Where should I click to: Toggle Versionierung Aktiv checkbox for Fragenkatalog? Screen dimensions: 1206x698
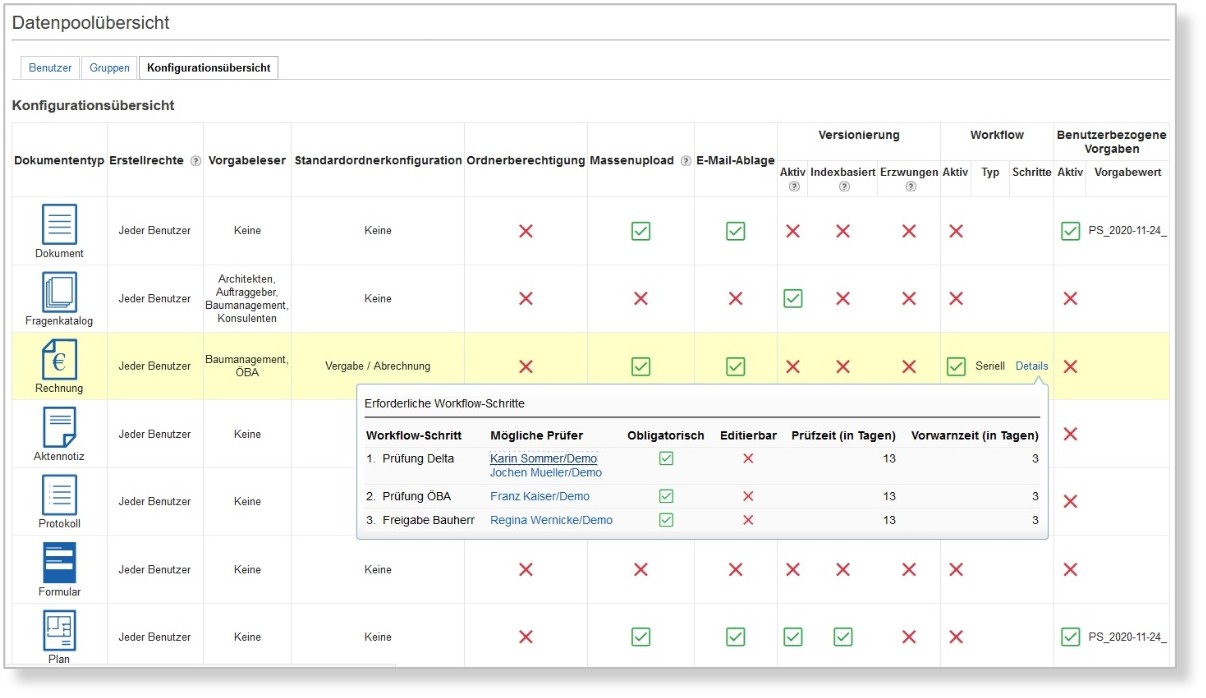[x=793, y=298]
